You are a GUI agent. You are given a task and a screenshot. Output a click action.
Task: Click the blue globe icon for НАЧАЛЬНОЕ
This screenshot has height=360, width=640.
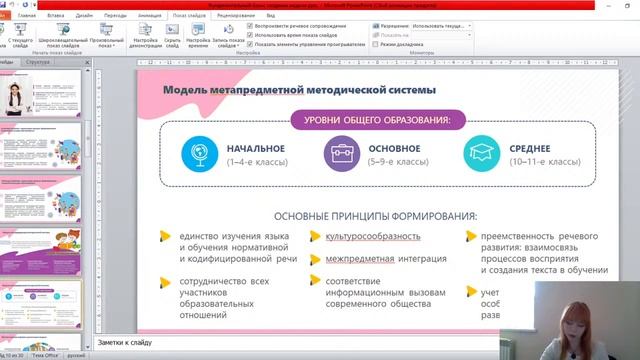200,154
